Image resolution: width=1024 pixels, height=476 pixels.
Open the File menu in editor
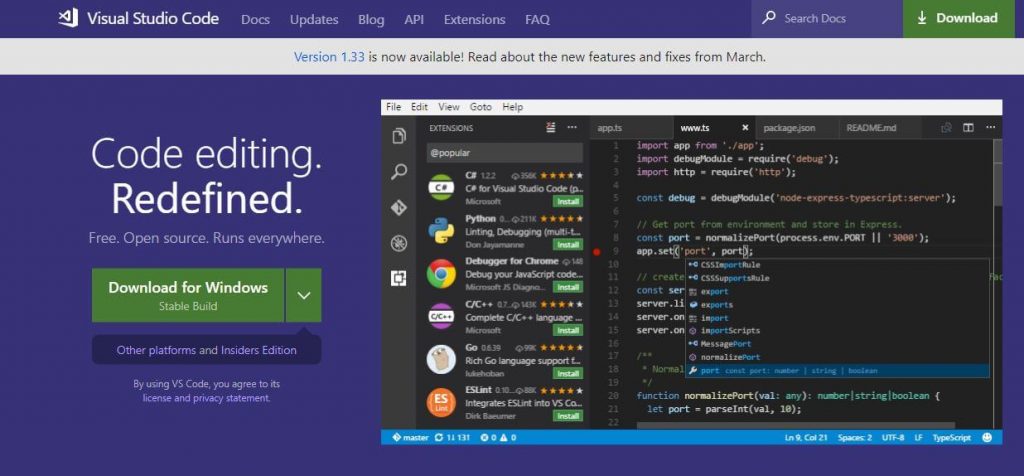pos(393,107)
